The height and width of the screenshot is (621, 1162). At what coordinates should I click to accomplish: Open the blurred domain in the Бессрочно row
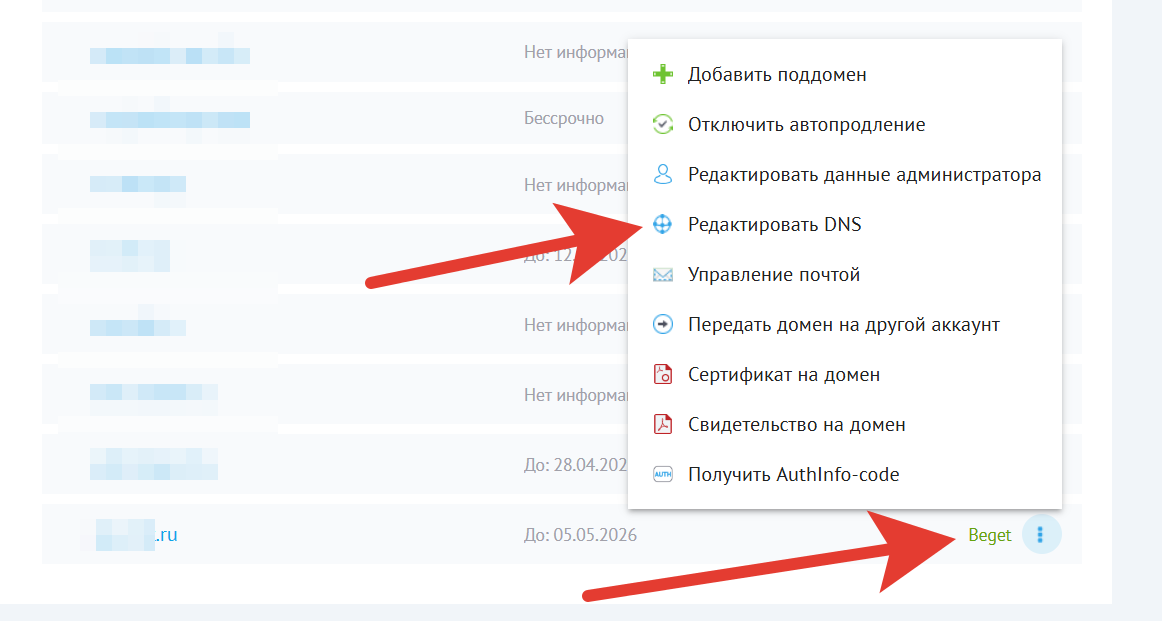(x=169, y=119)
